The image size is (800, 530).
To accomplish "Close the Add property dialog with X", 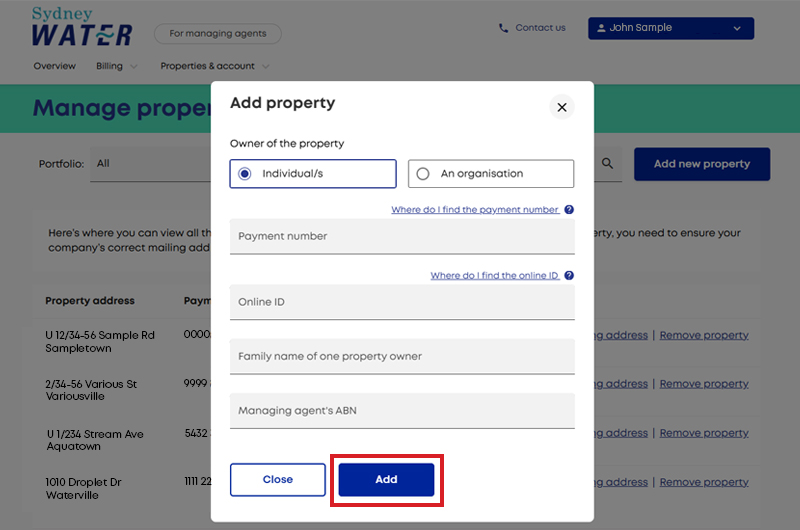I will coord(562,107).
